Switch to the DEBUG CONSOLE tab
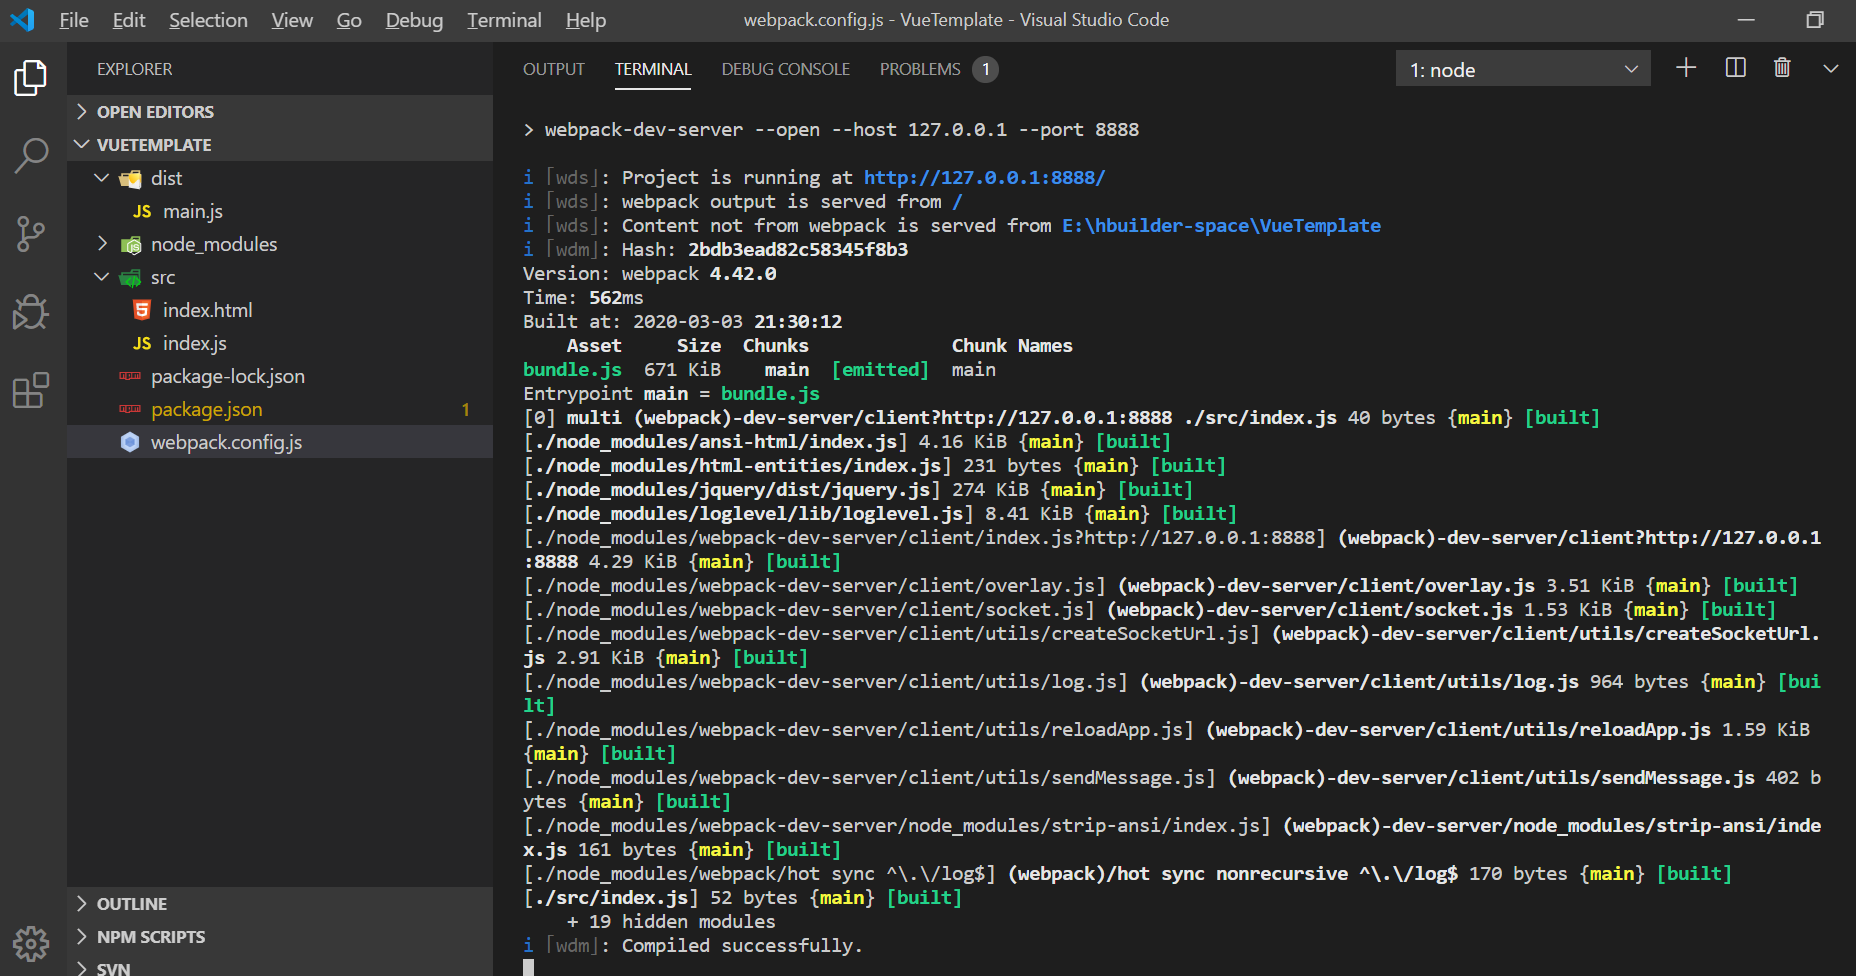The image size is (1856, 976). [786, 69]
